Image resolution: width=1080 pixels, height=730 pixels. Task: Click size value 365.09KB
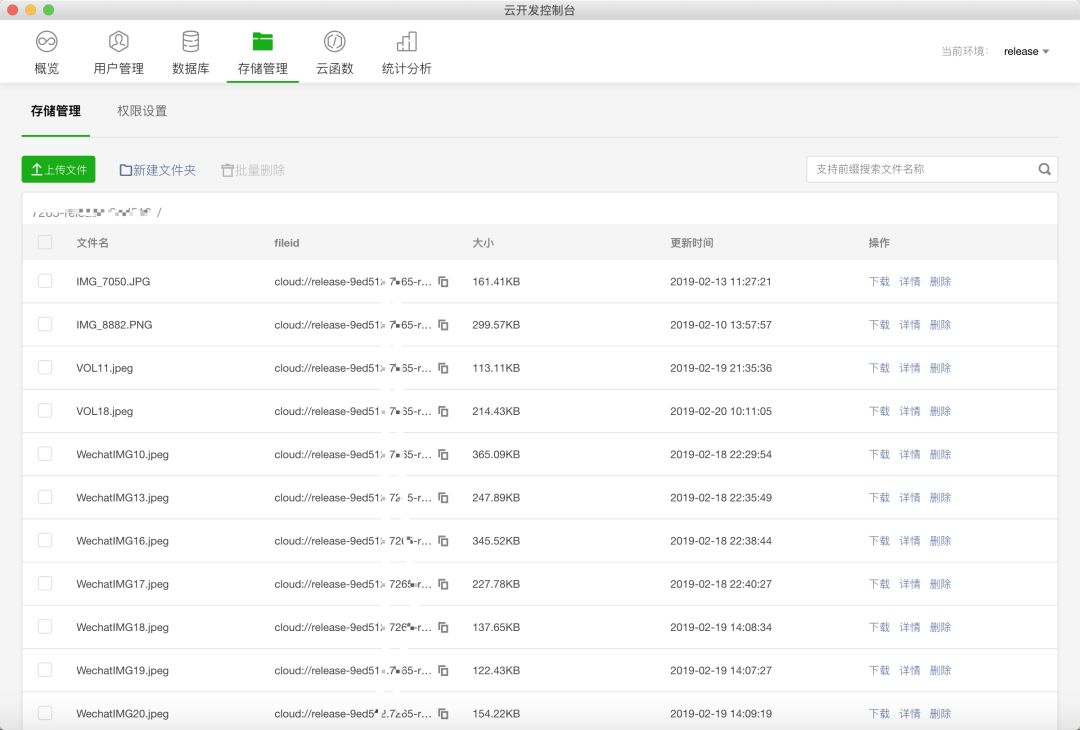[x=496, y=455]
